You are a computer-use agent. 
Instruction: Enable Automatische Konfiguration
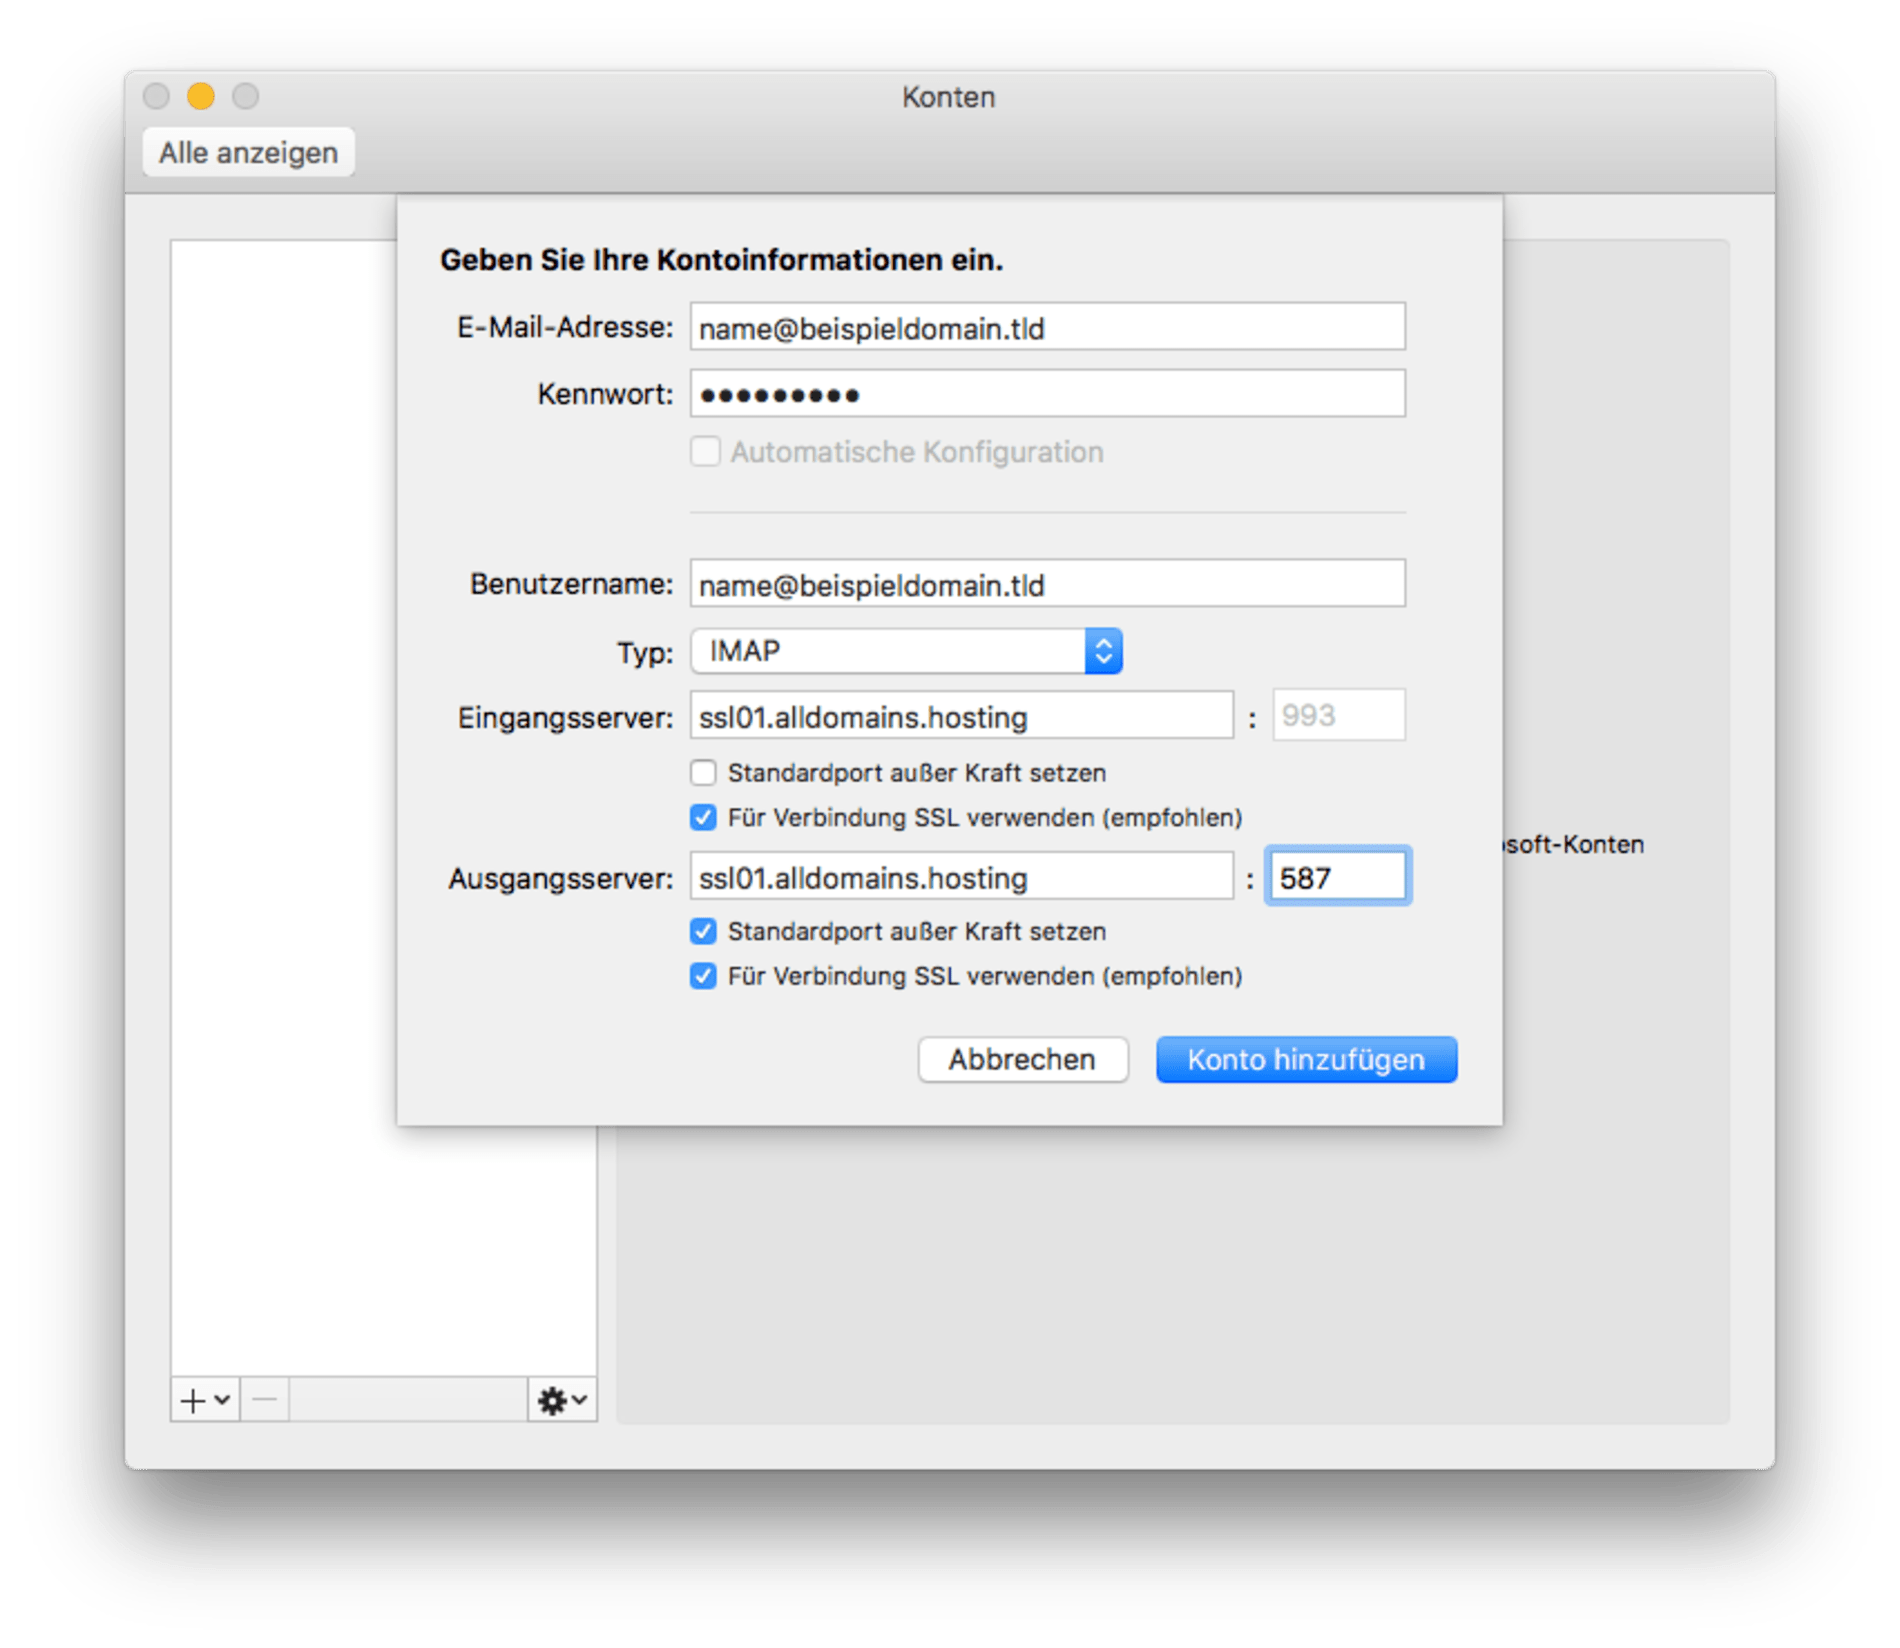coord(705,452)
